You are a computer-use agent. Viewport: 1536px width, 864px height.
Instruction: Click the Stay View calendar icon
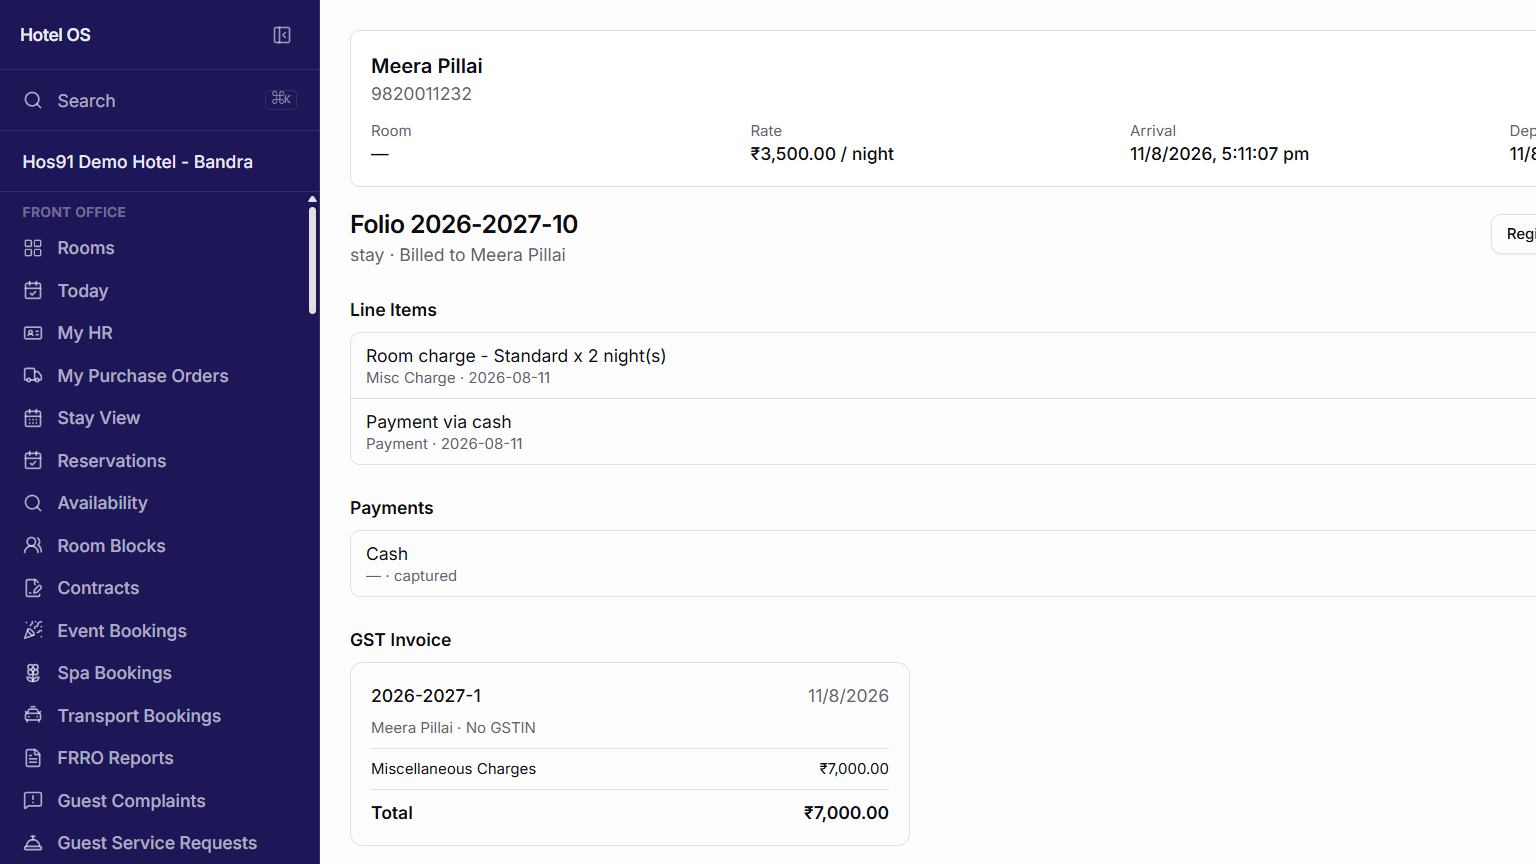[33, 418]
